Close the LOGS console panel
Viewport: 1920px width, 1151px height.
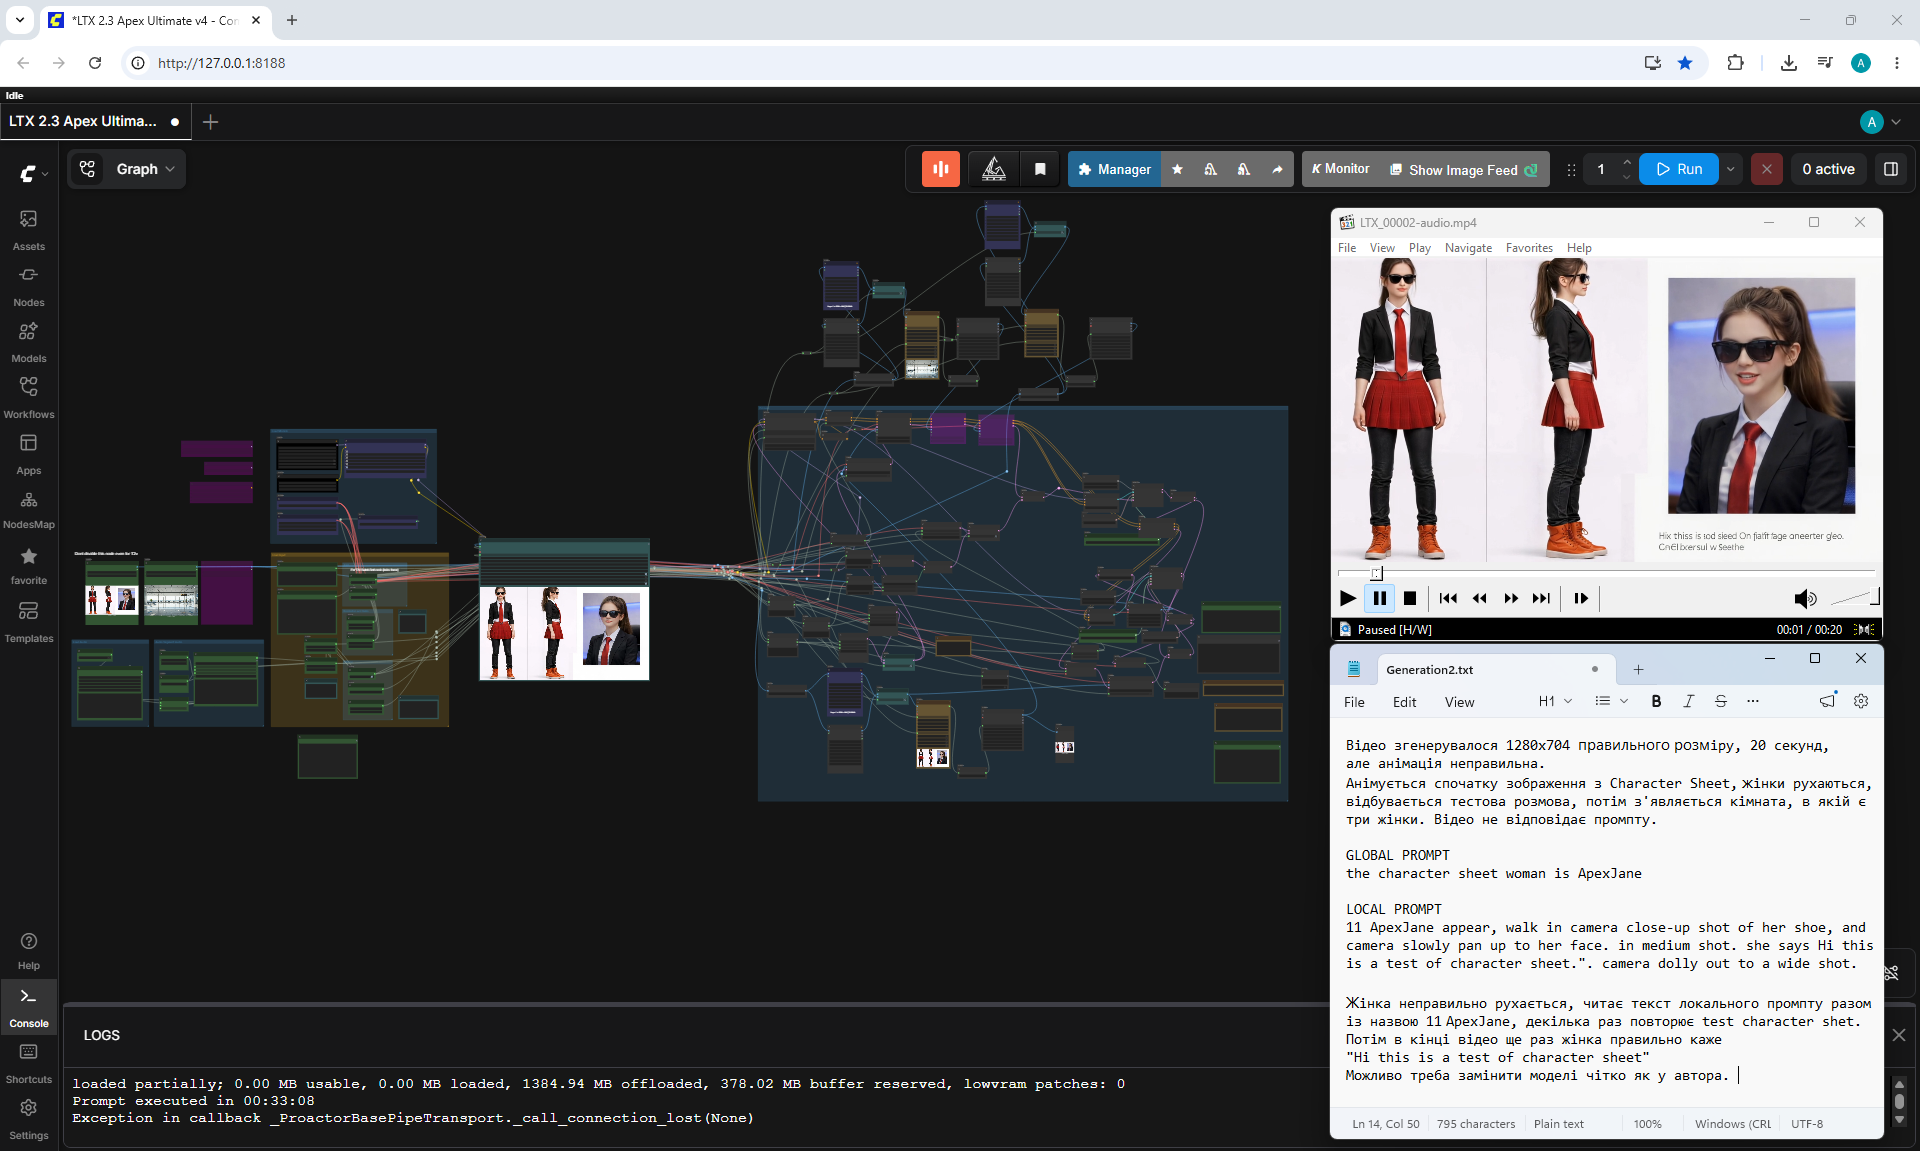click(x=1899, y=1035)
